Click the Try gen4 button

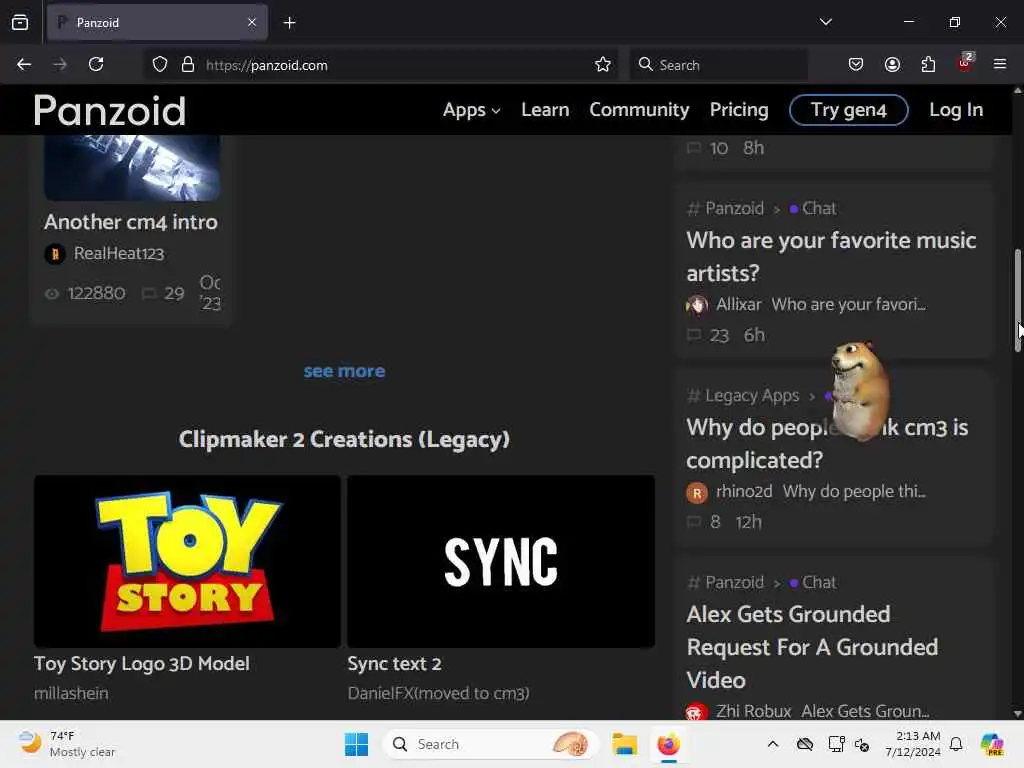848,110
